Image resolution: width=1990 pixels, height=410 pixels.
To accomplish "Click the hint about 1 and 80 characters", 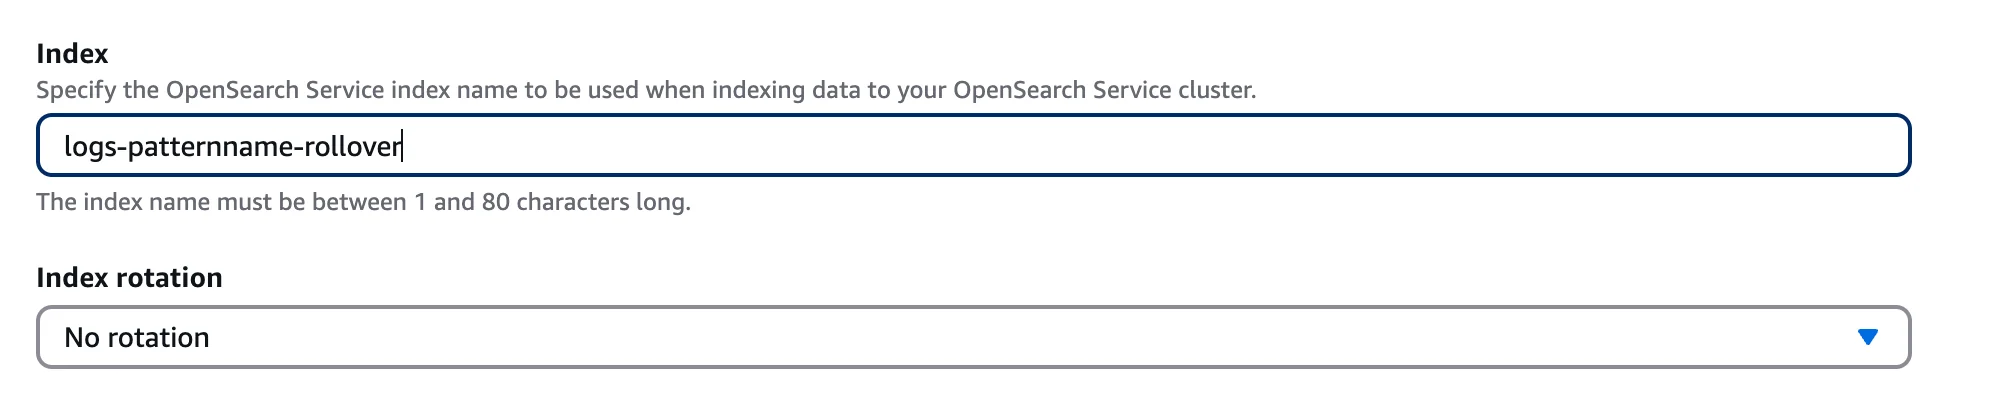I will (363, 202).
